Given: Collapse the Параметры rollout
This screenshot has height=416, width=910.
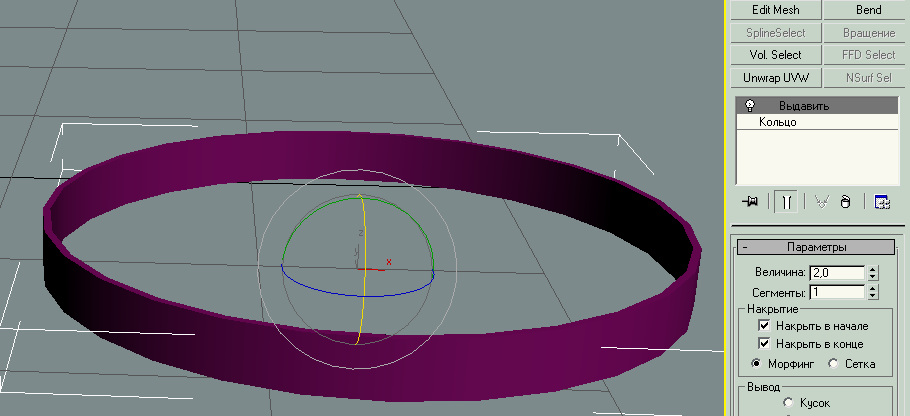Looking at the screenshot, I should click(x=746, y=247).
